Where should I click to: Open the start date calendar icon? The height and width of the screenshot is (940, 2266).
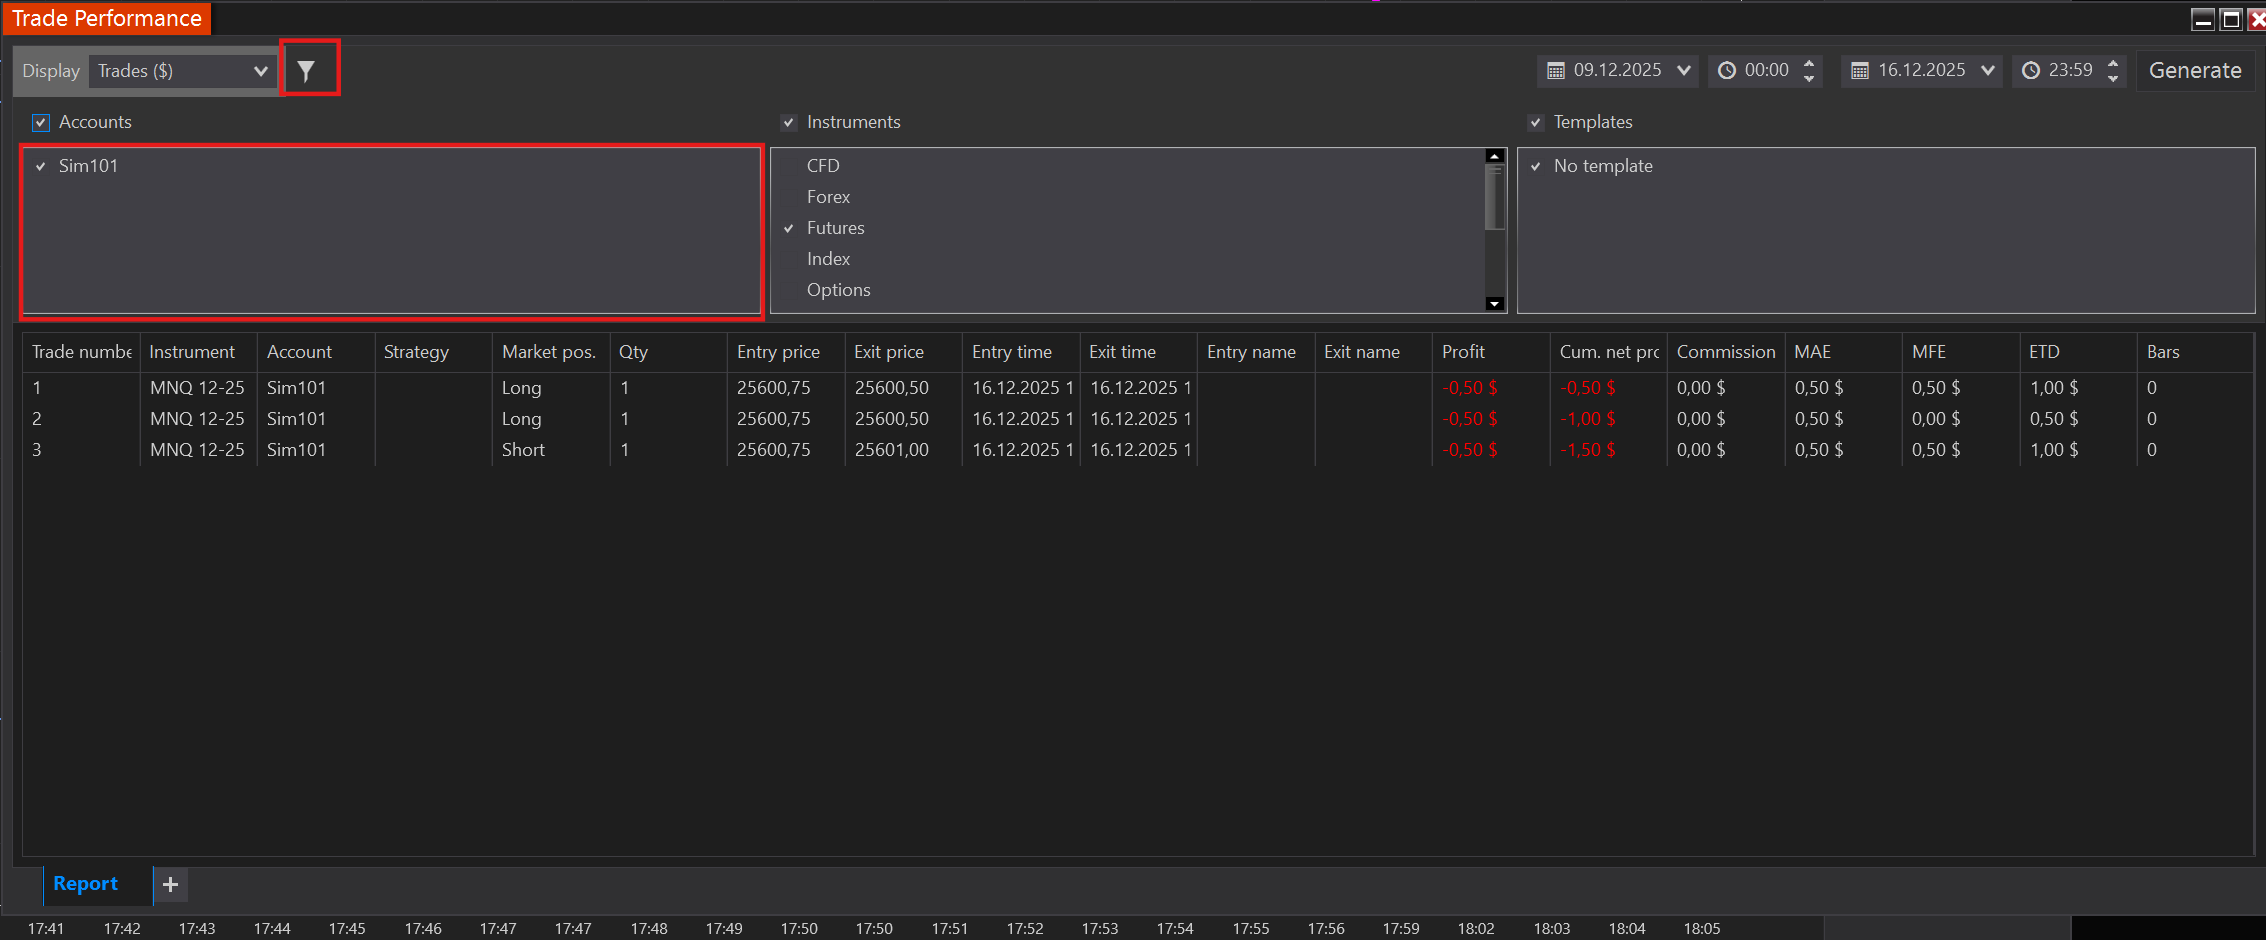1555,70
